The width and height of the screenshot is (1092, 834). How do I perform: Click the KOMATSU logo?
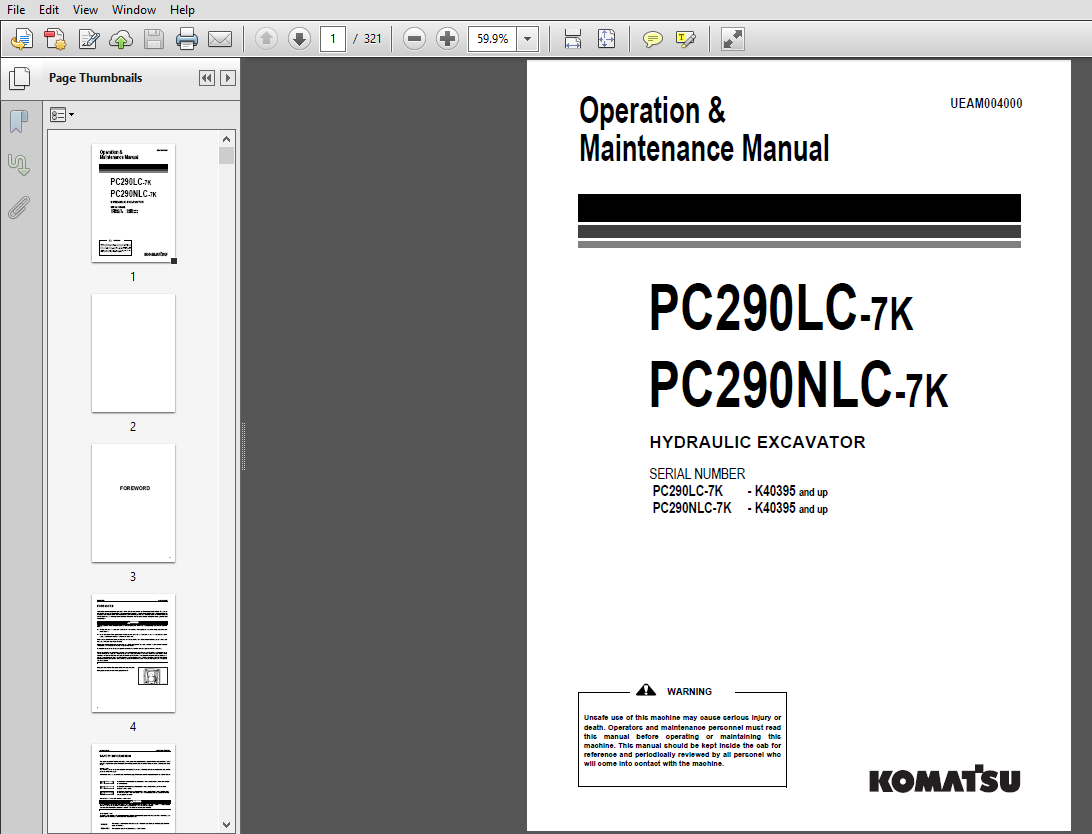pyautogui.click(x=944, y=780)
